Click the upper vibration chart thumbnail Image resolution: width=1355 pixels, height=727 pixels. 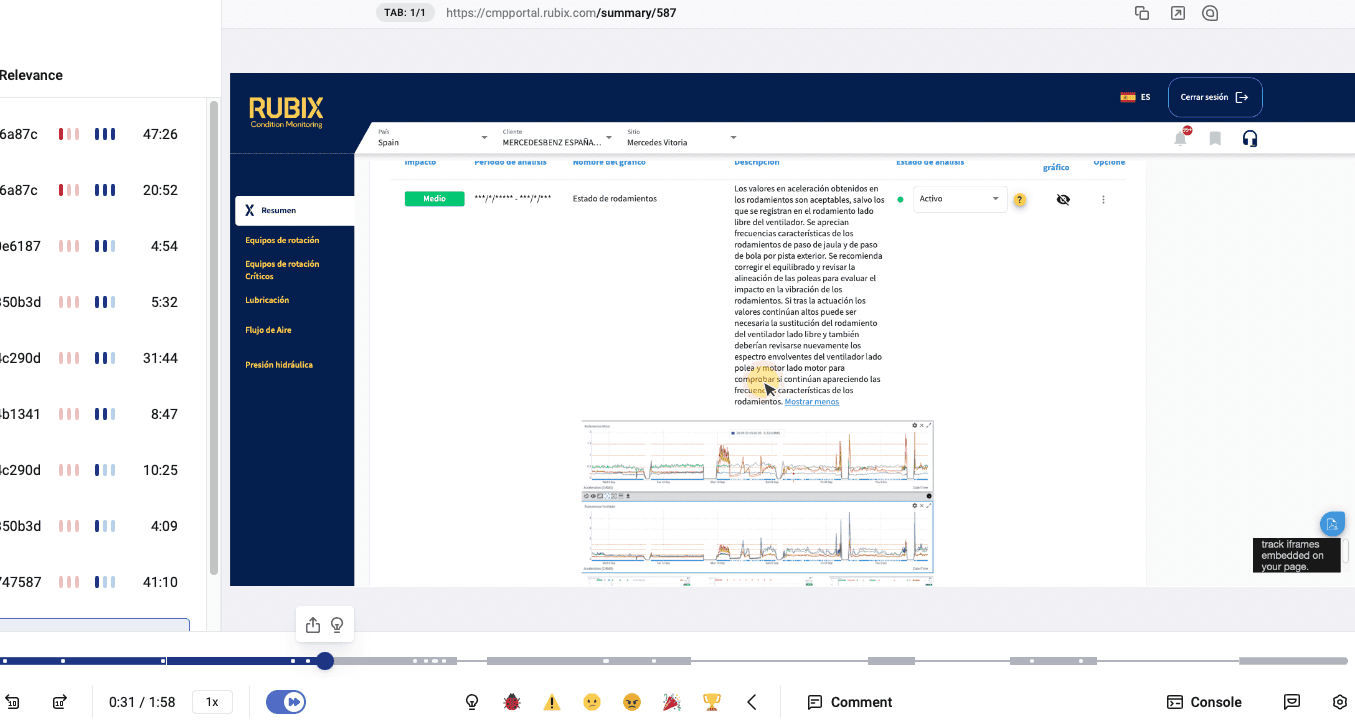757,456
